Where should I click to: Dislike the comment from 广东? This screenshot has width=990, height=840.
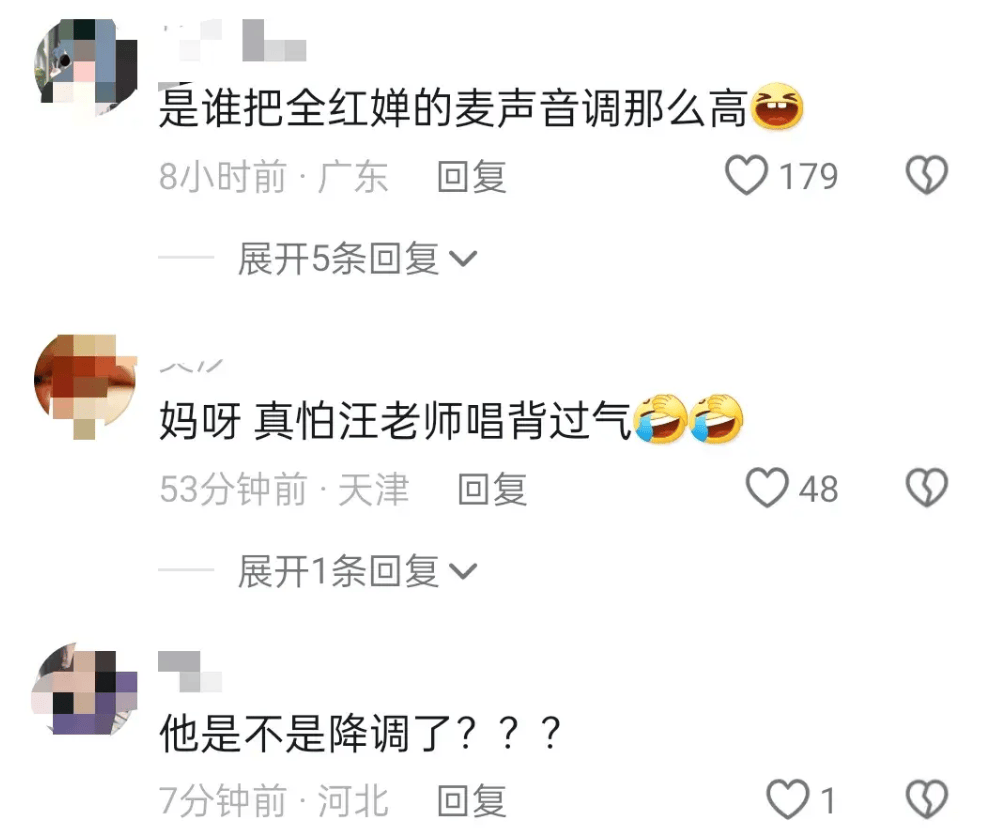click(x=926, y=175)
